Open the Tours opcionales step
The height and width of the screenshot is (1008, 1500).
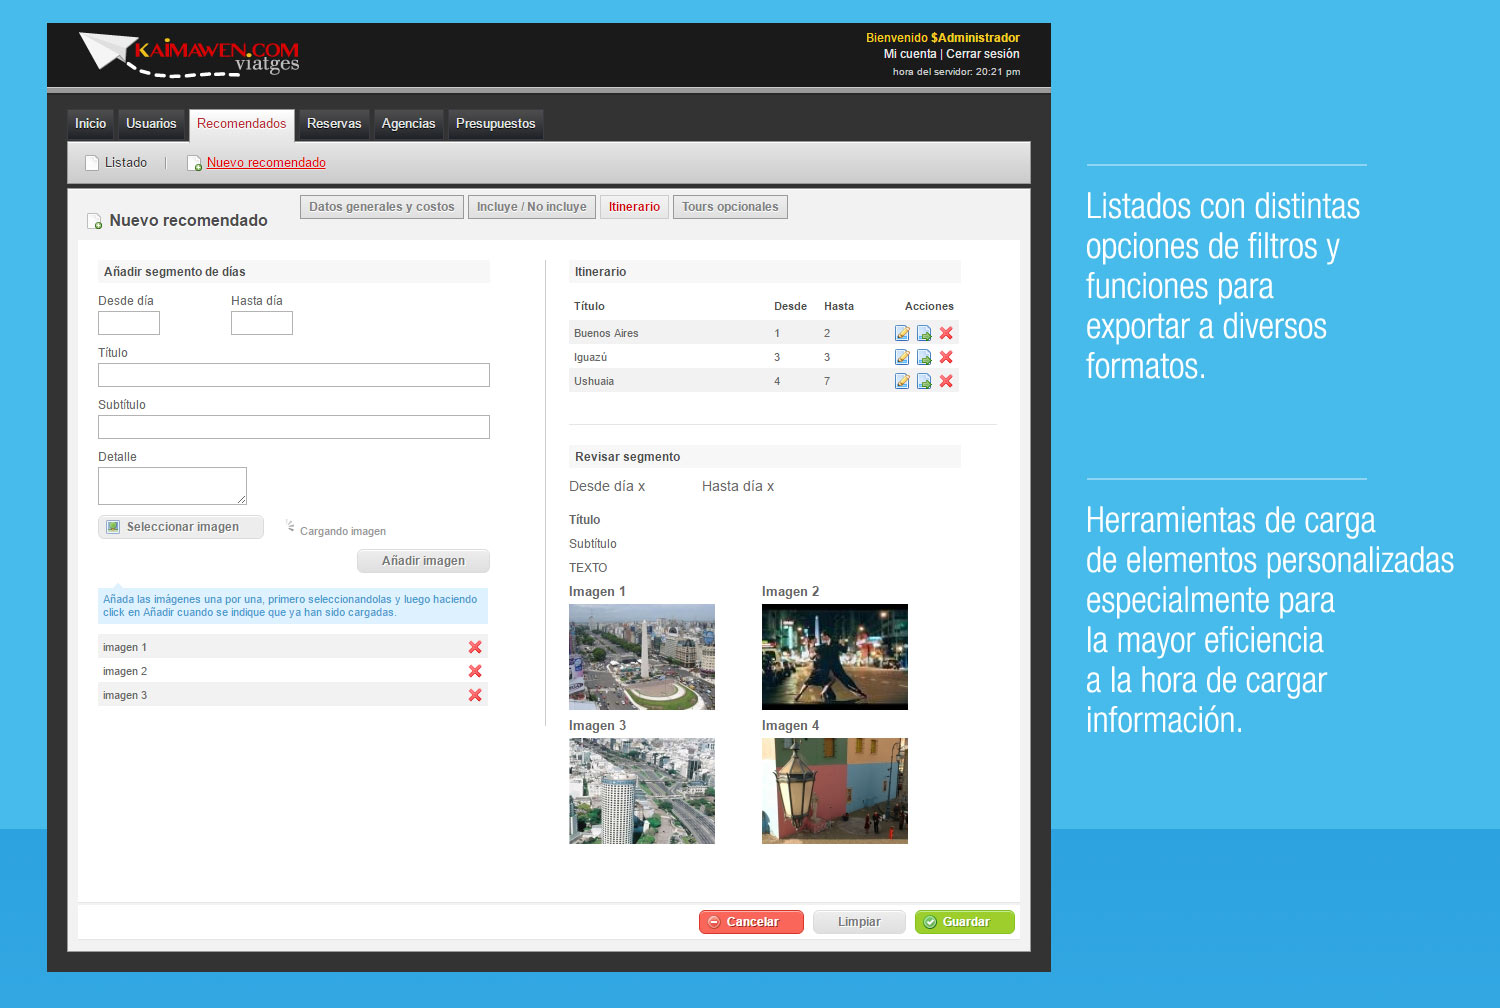730,207
